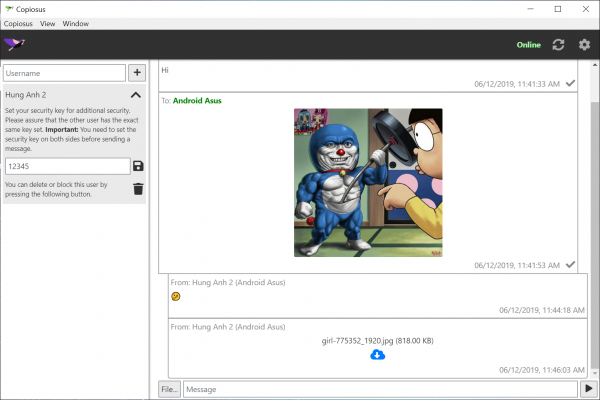
Task: Collapse the Hung Anh 2 contact panel
Action: pos(136,95)
